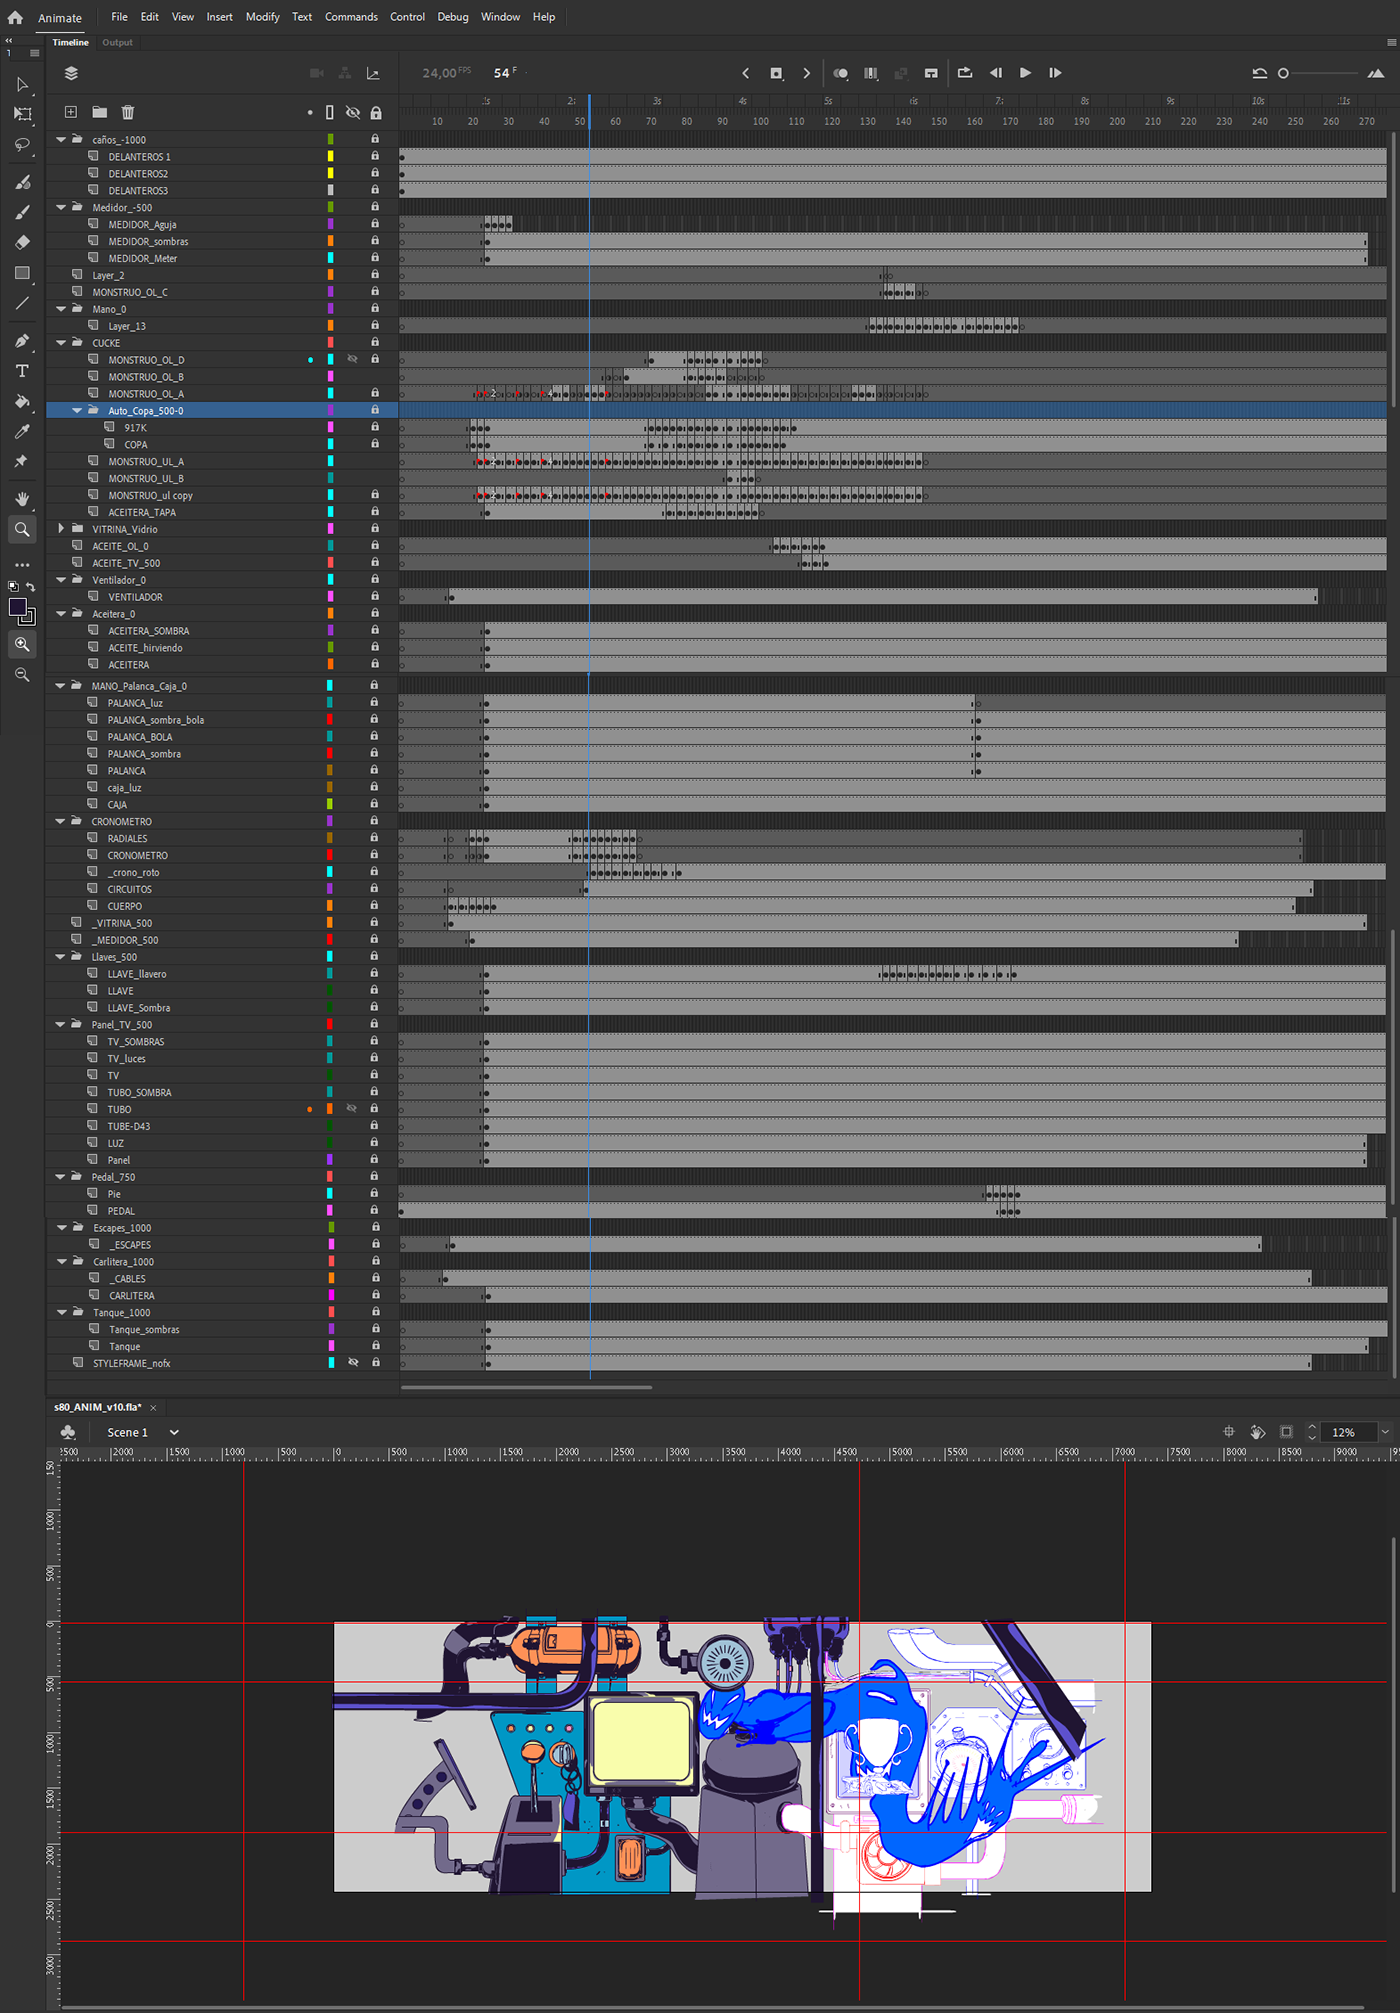Select the Zoom magnifier tool

(x=22, y=529)
